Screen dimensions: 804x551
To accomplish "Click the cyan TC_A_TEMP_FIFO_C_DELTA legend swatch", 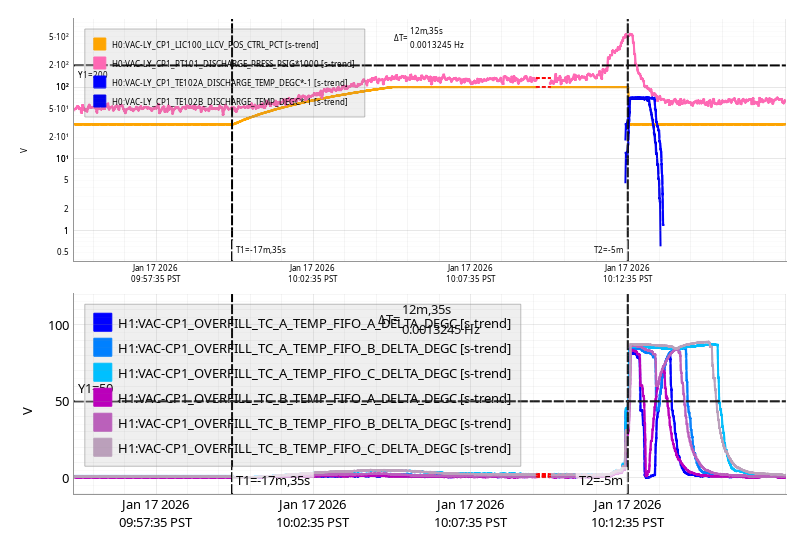I will (102, 372).
